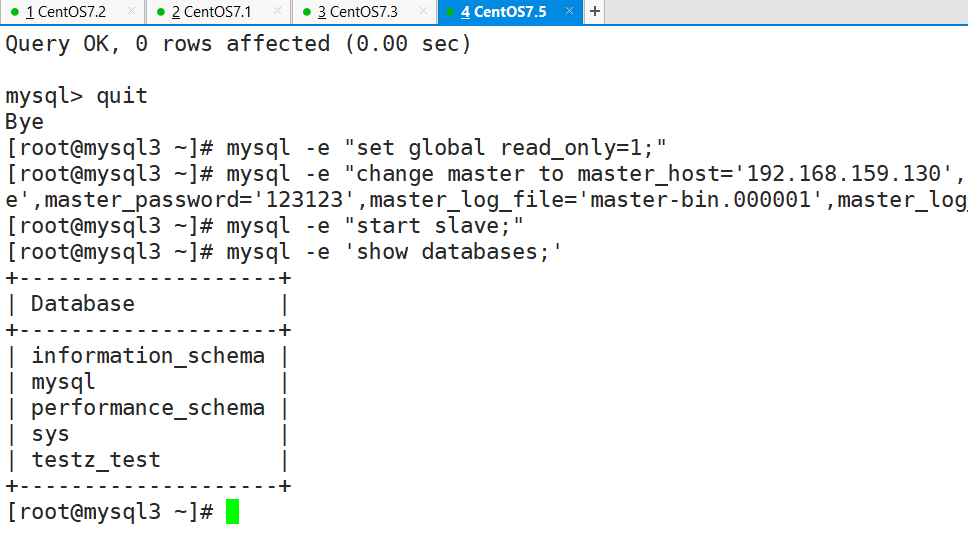The image size is (968, 548).
Task: Add a new session with the plus button
Action: tap(595, 12)
